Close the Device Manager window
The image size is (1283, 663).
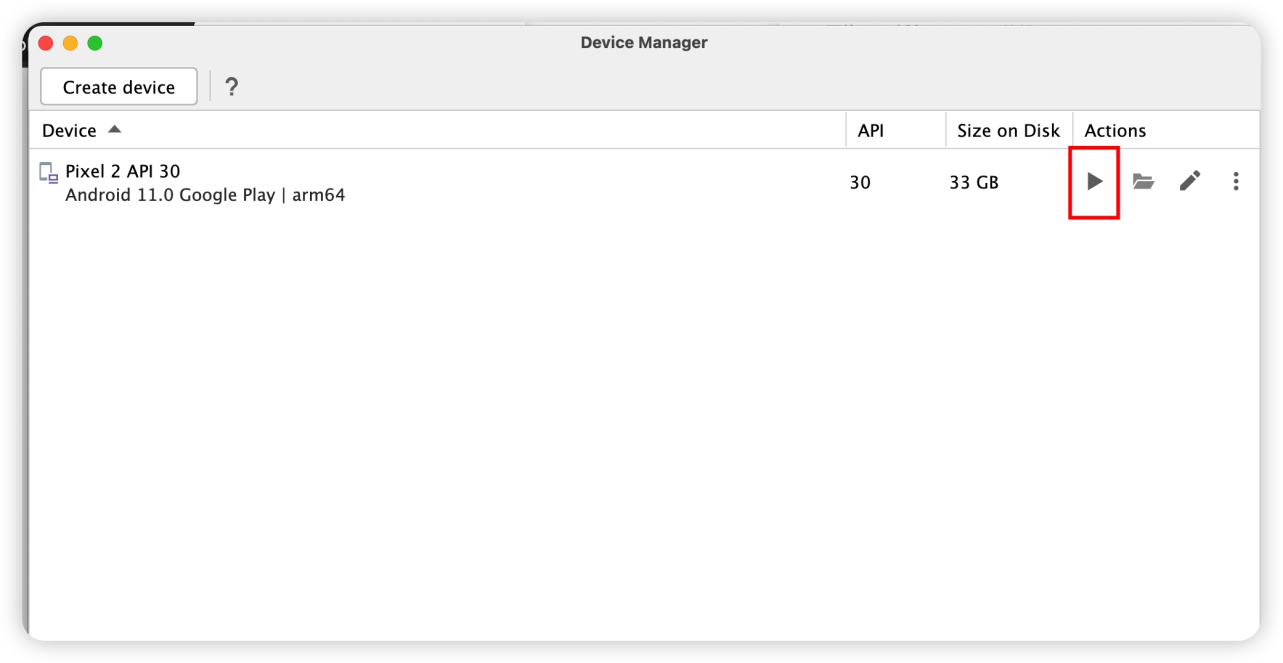click(46, 43)
